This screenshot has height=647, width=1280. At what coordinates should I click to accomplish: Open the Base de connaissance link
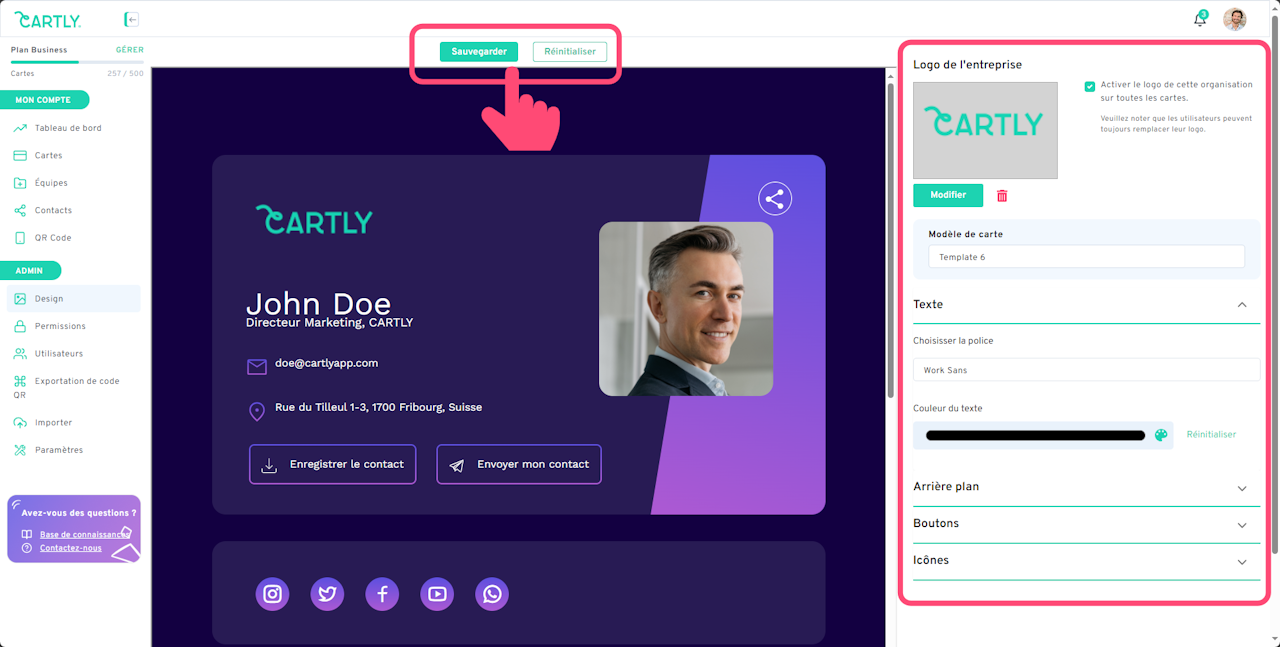[85, 534]
